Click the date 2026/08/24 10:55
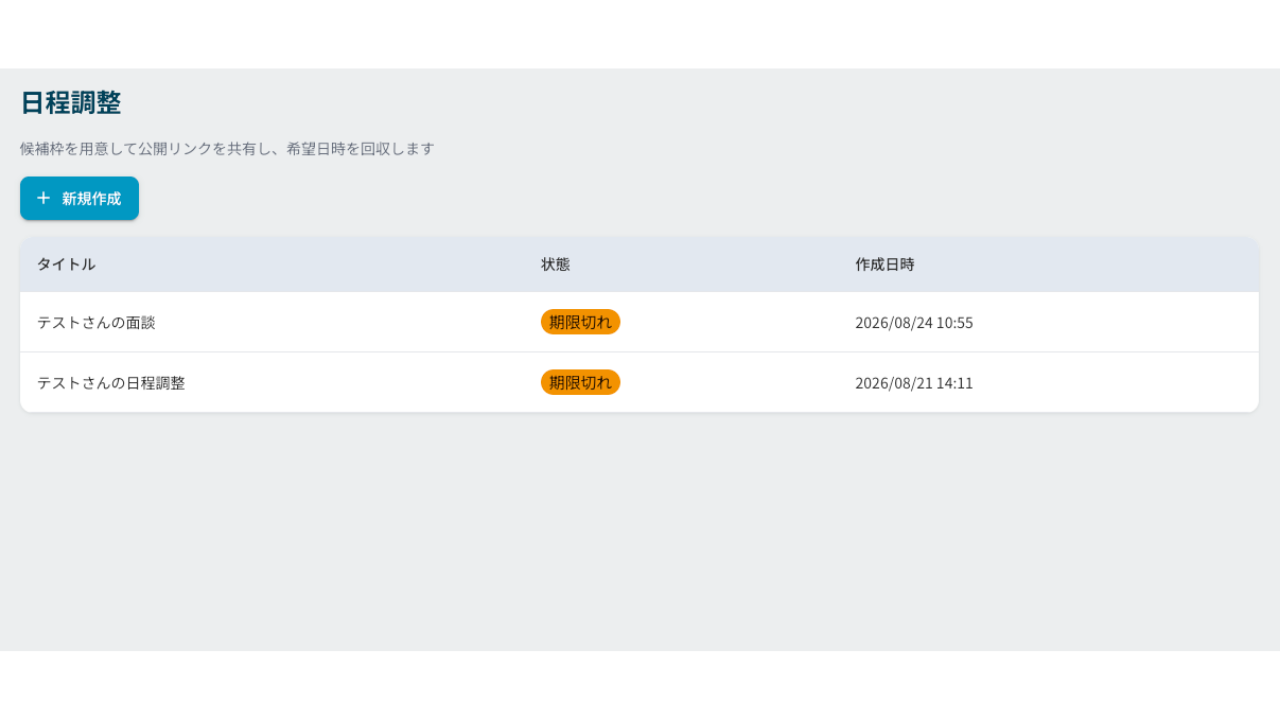The image size is (1280, 720). 914,323
